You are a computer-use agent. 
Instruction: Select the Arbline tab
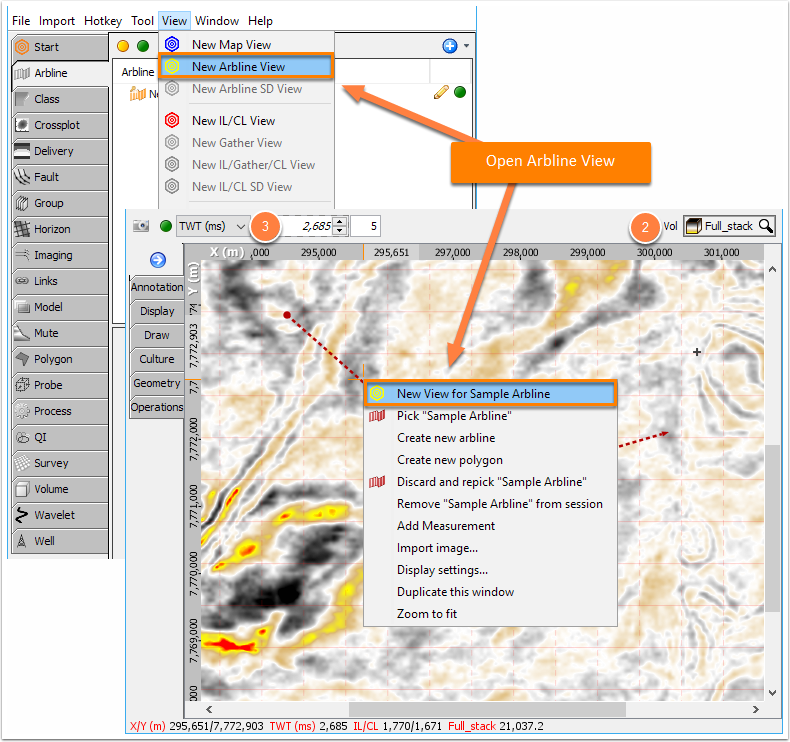(60, 74)
